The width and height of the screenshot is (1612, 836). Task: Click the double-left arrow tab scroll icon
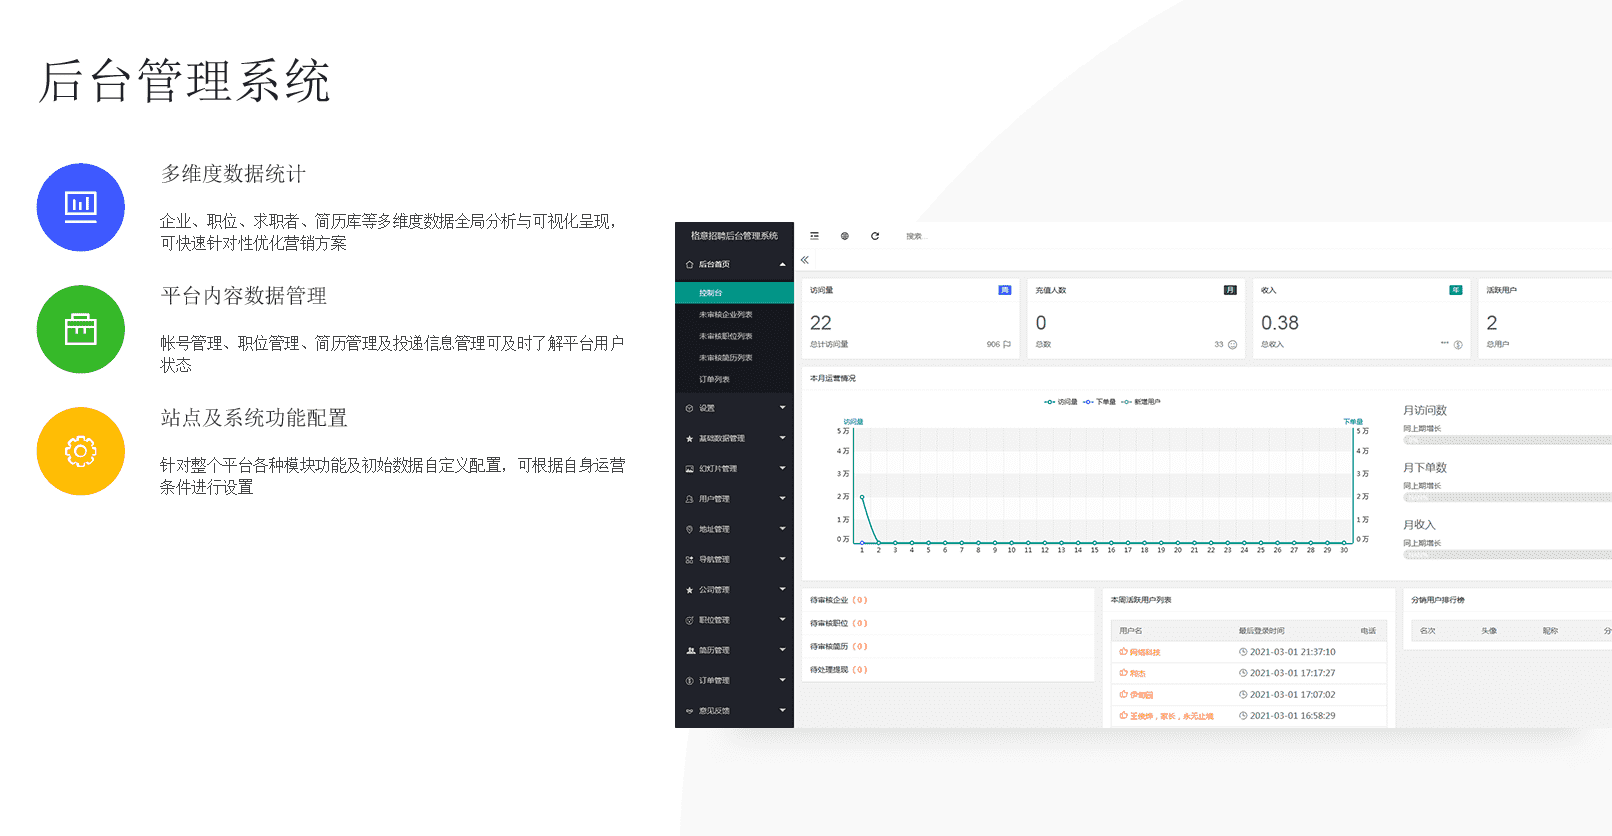(x=805, y=260)
